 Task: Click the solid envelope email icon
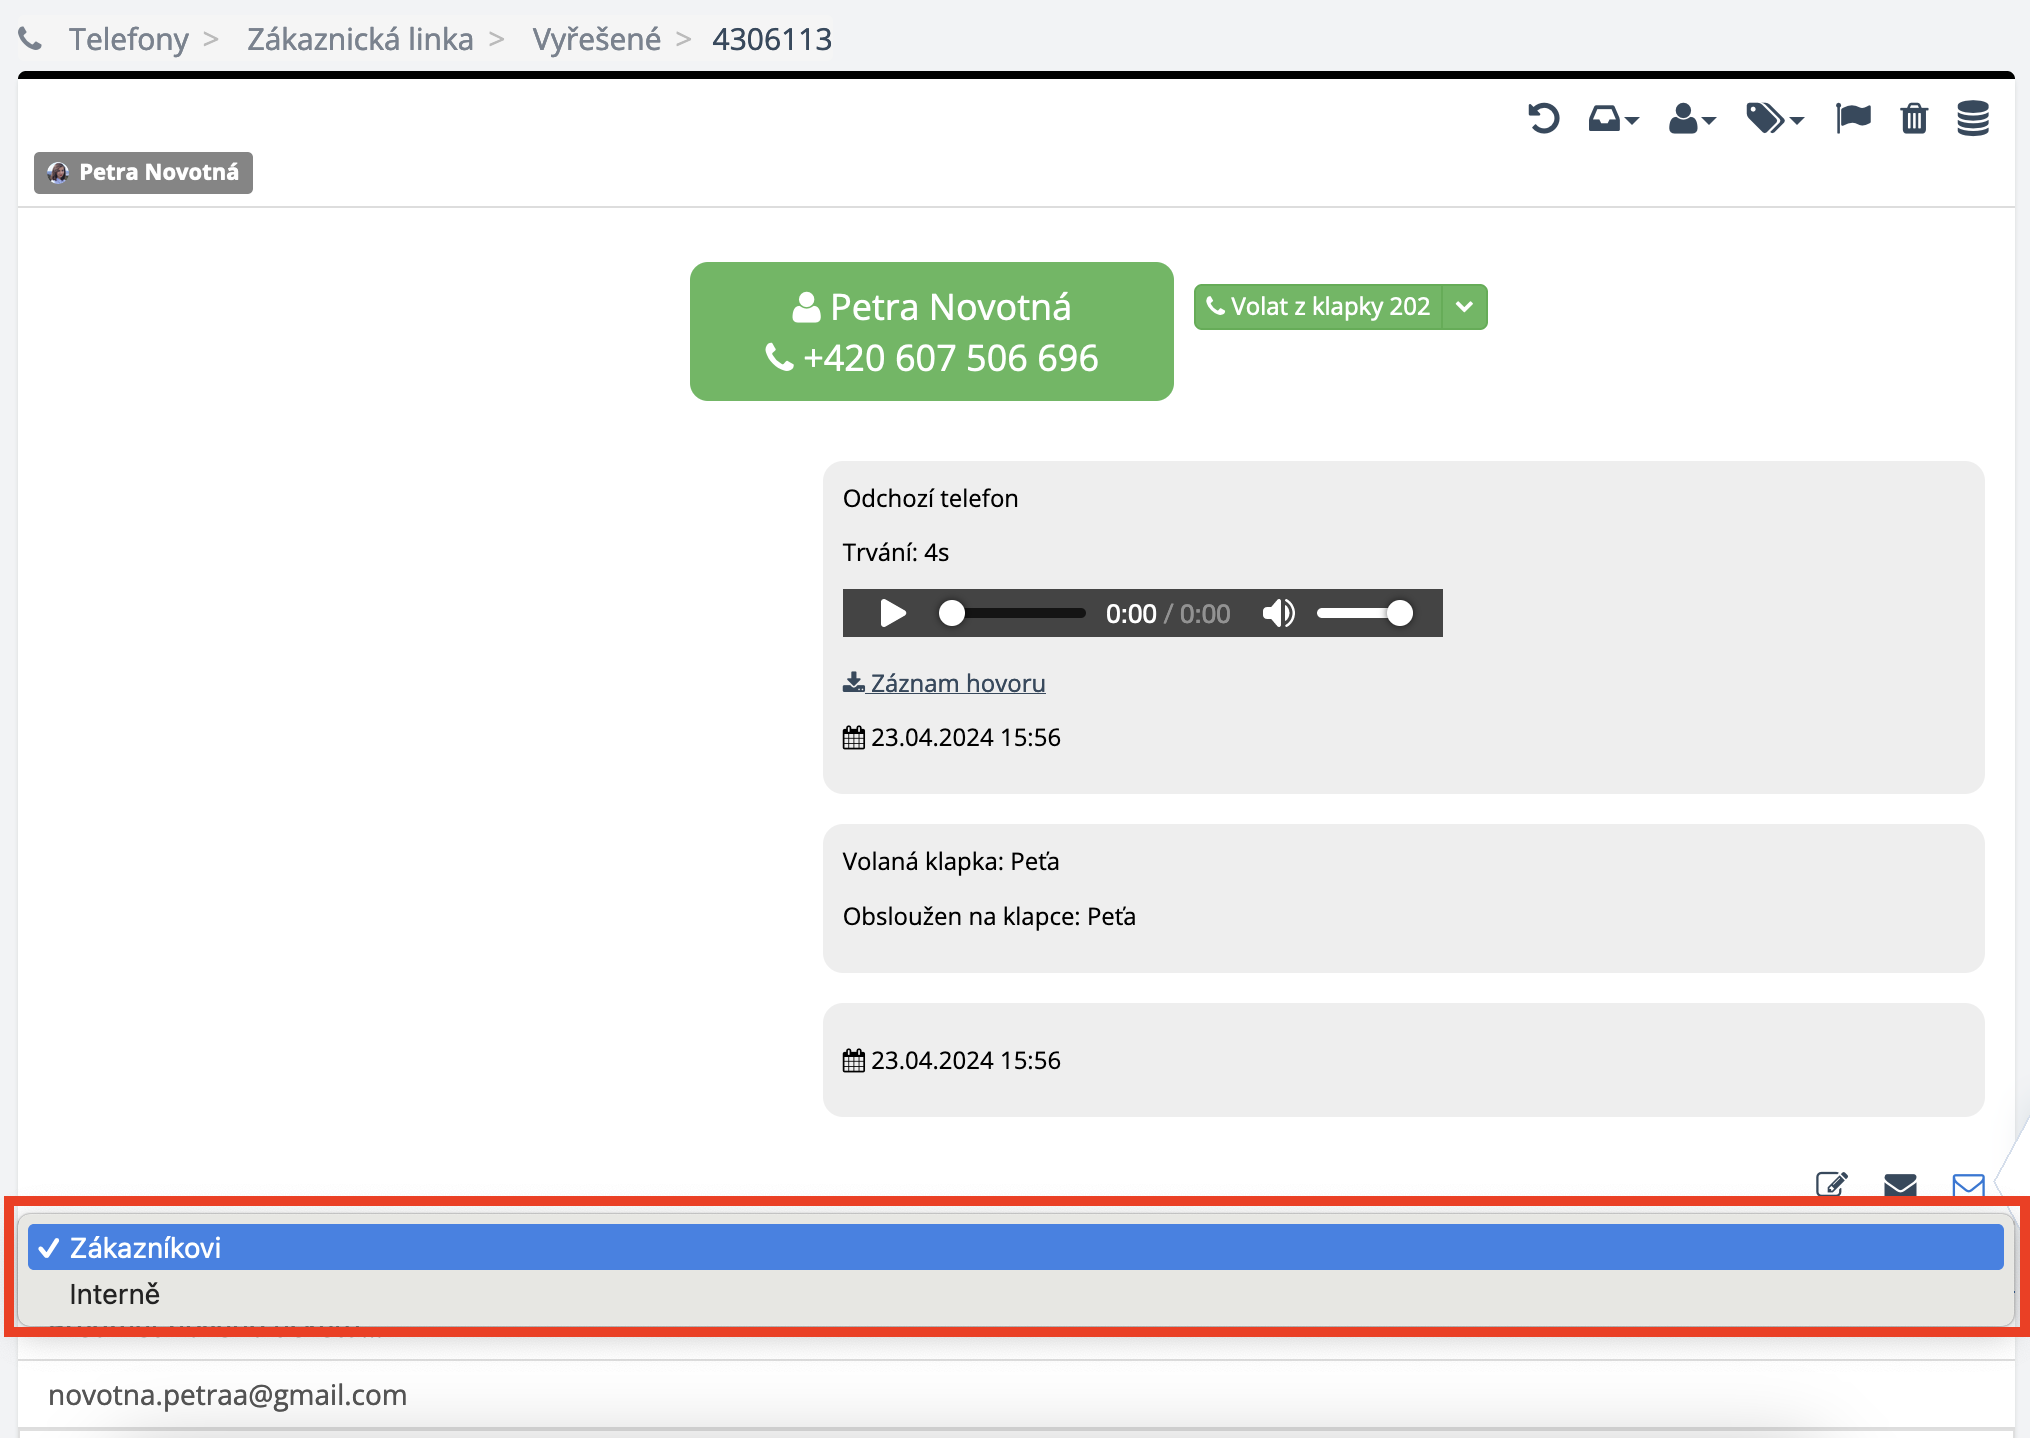point(1900,1185)
